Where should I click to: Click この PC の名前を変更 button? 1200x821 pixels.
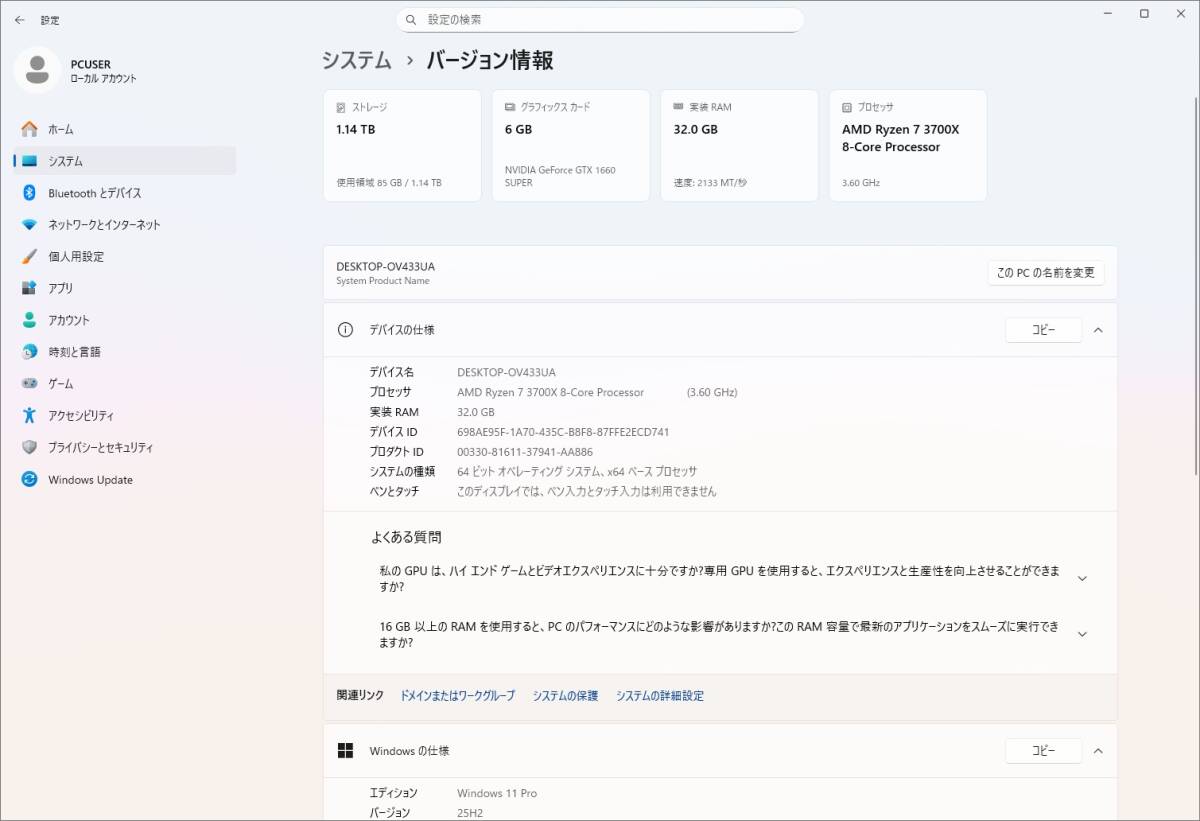click(1045, 273)
